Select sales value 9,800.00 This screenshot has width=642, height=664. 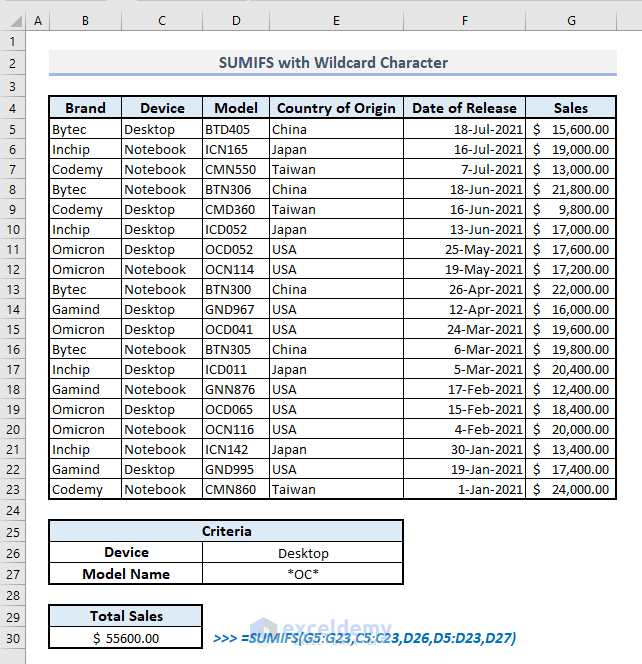[571, 209]
